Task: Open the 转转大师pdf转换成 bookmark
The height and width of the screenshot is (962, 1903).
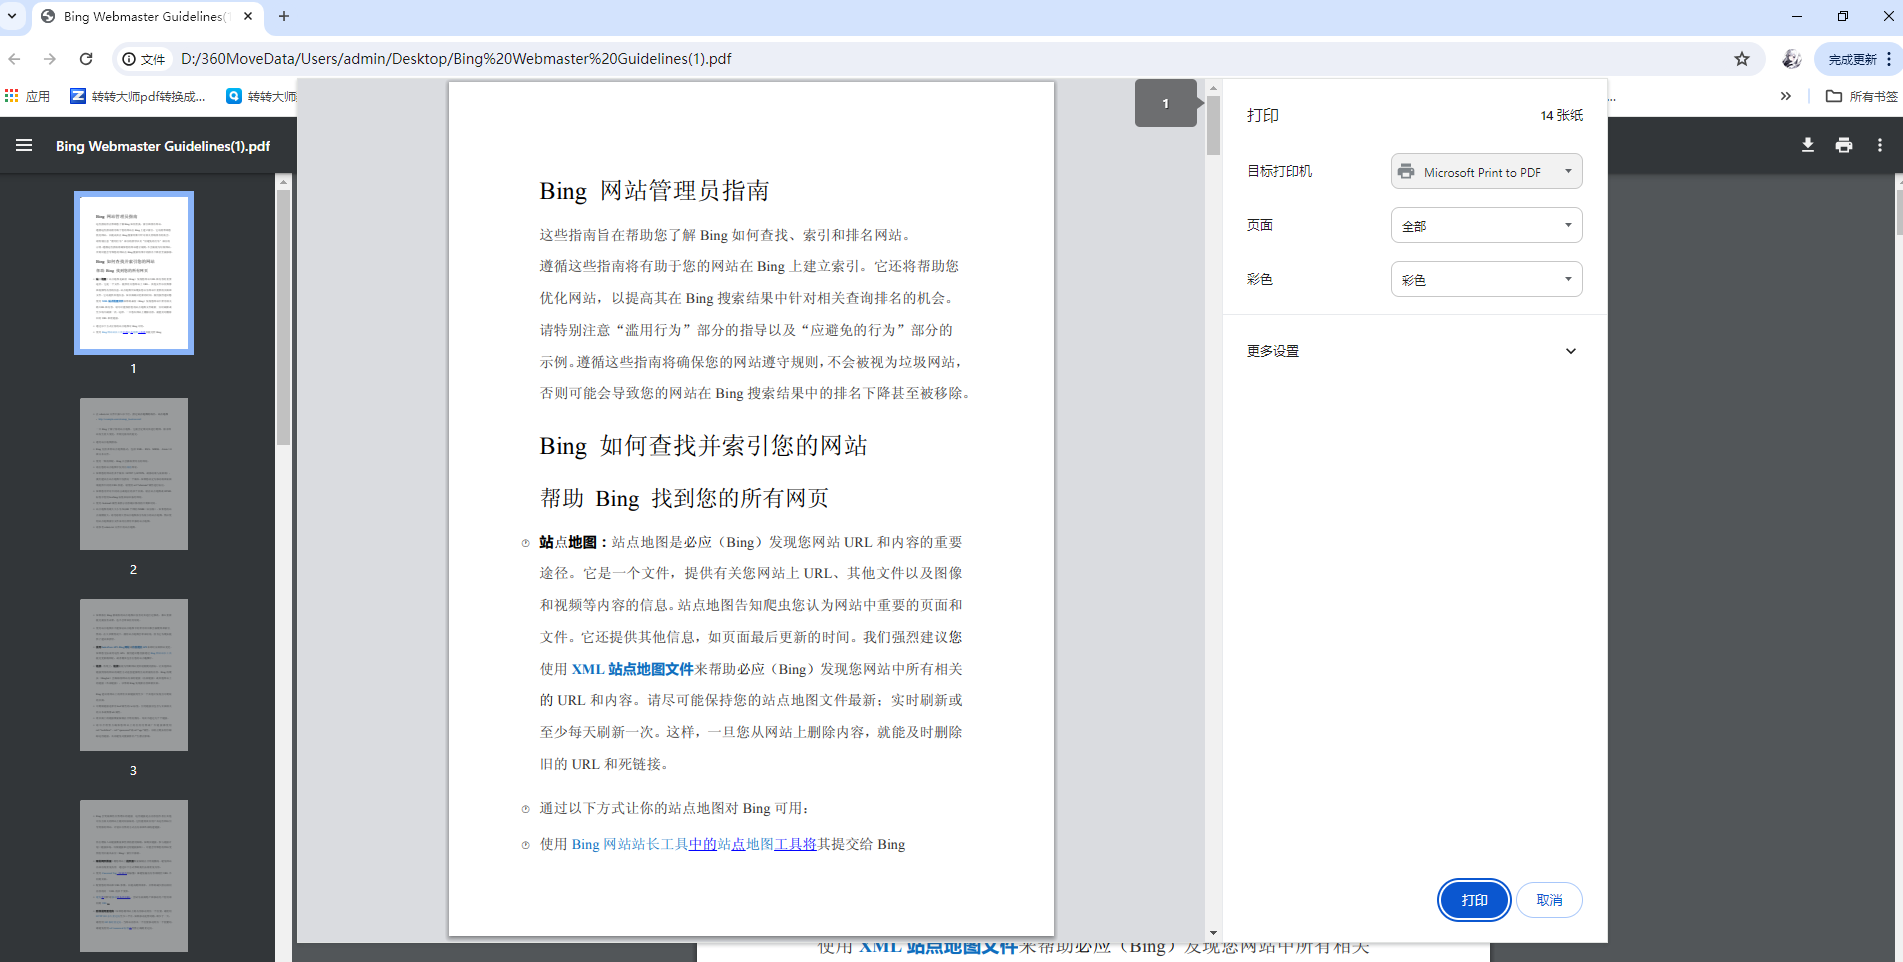Action: [139, 95]
